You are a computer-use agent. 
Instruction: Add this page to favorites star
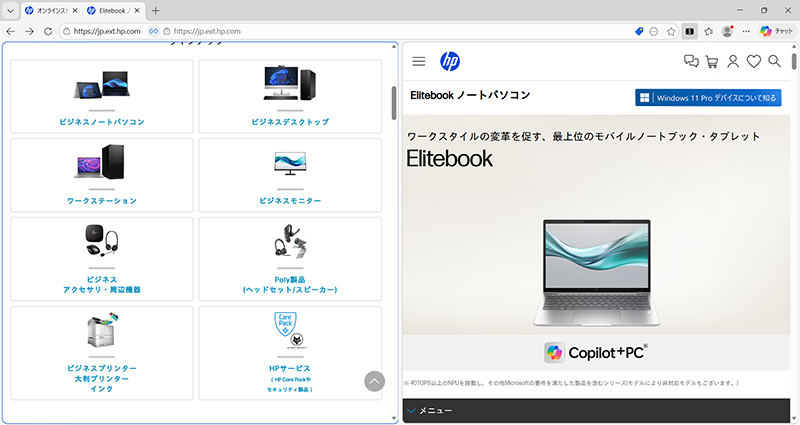[671, 31]
